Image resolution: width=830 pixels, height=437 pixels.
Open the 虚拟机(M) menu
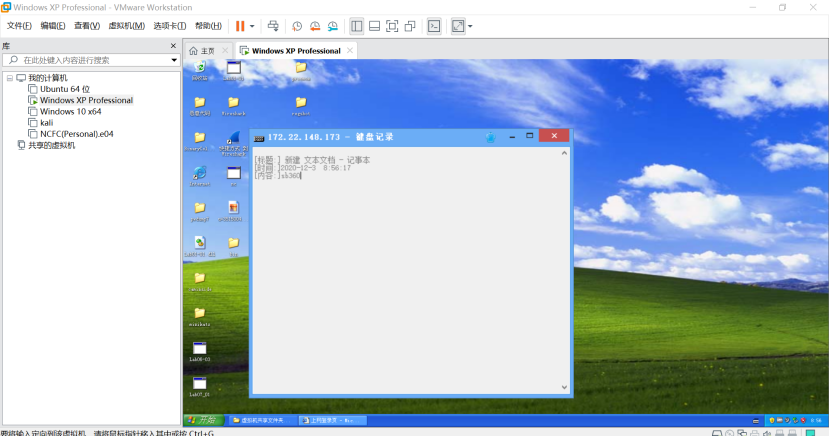(x=127, y=25)
